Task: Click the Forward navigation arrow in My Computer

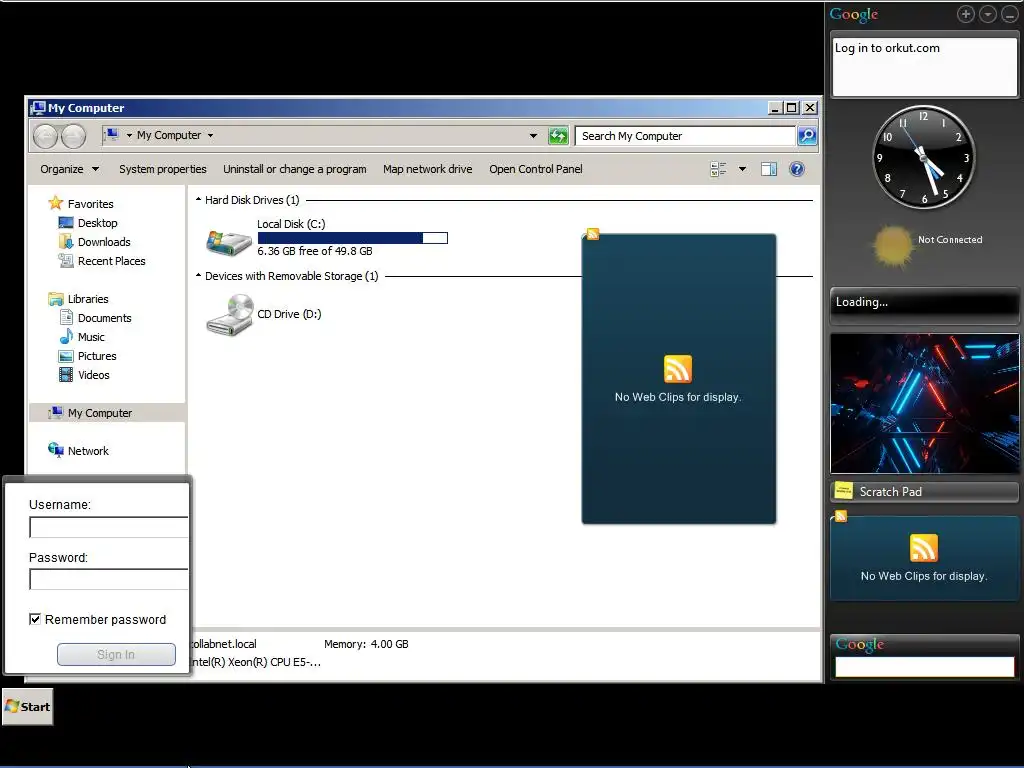Action: (73, 136)
